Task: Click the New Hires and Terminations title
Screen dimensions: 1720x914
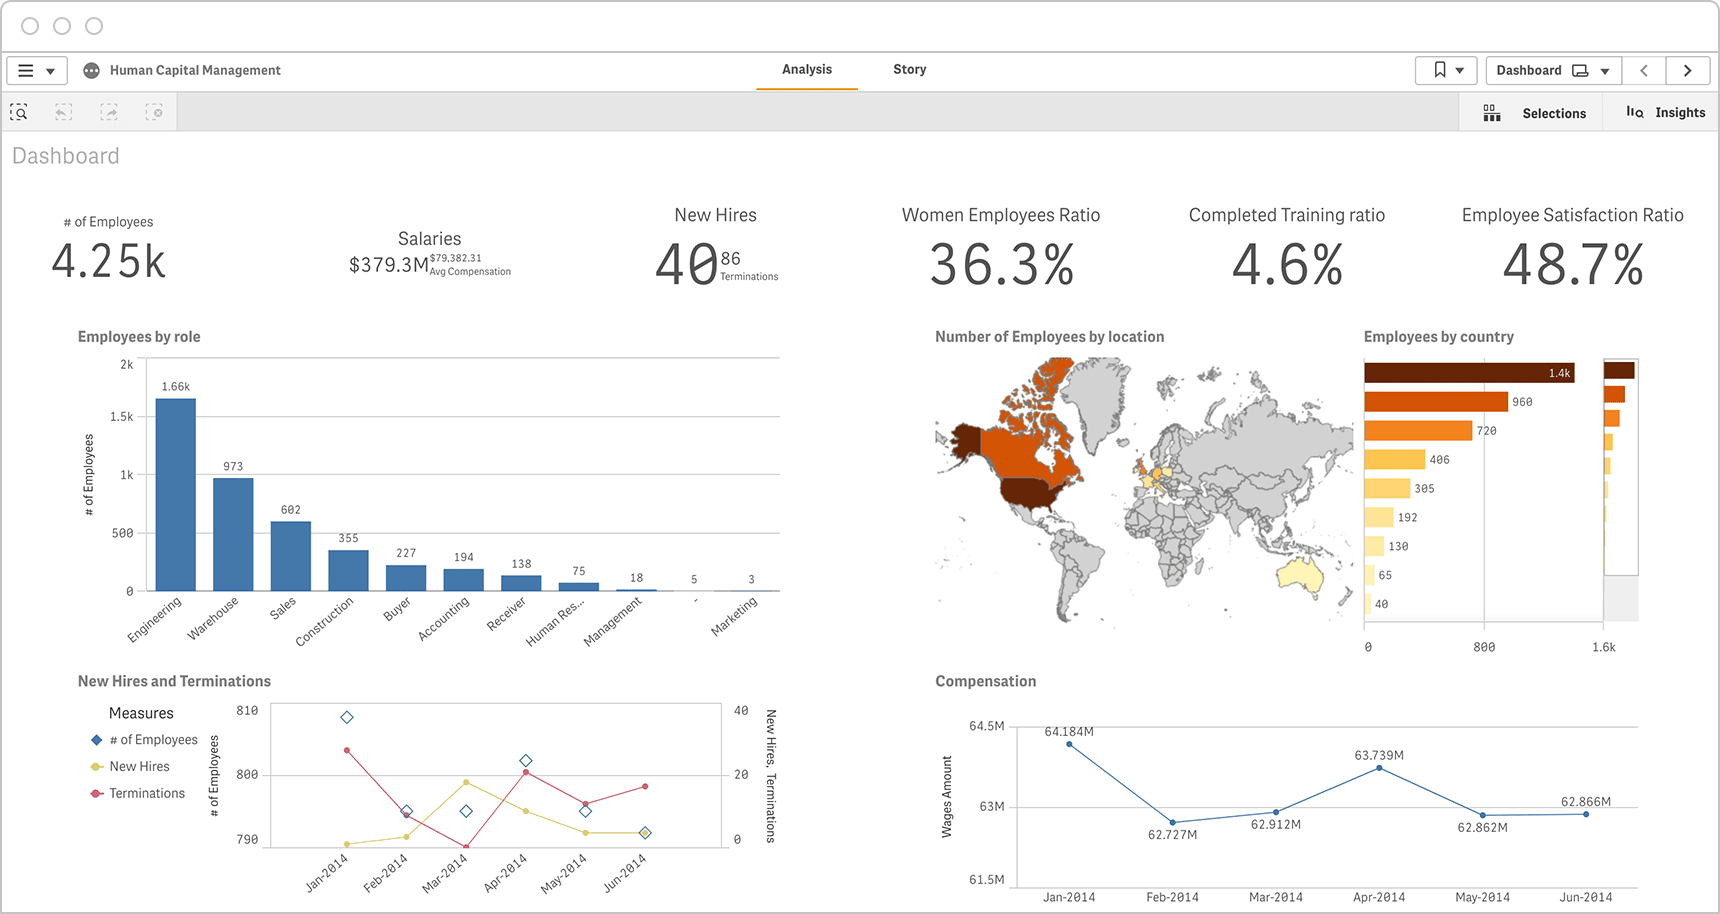Action: point(174,681)
